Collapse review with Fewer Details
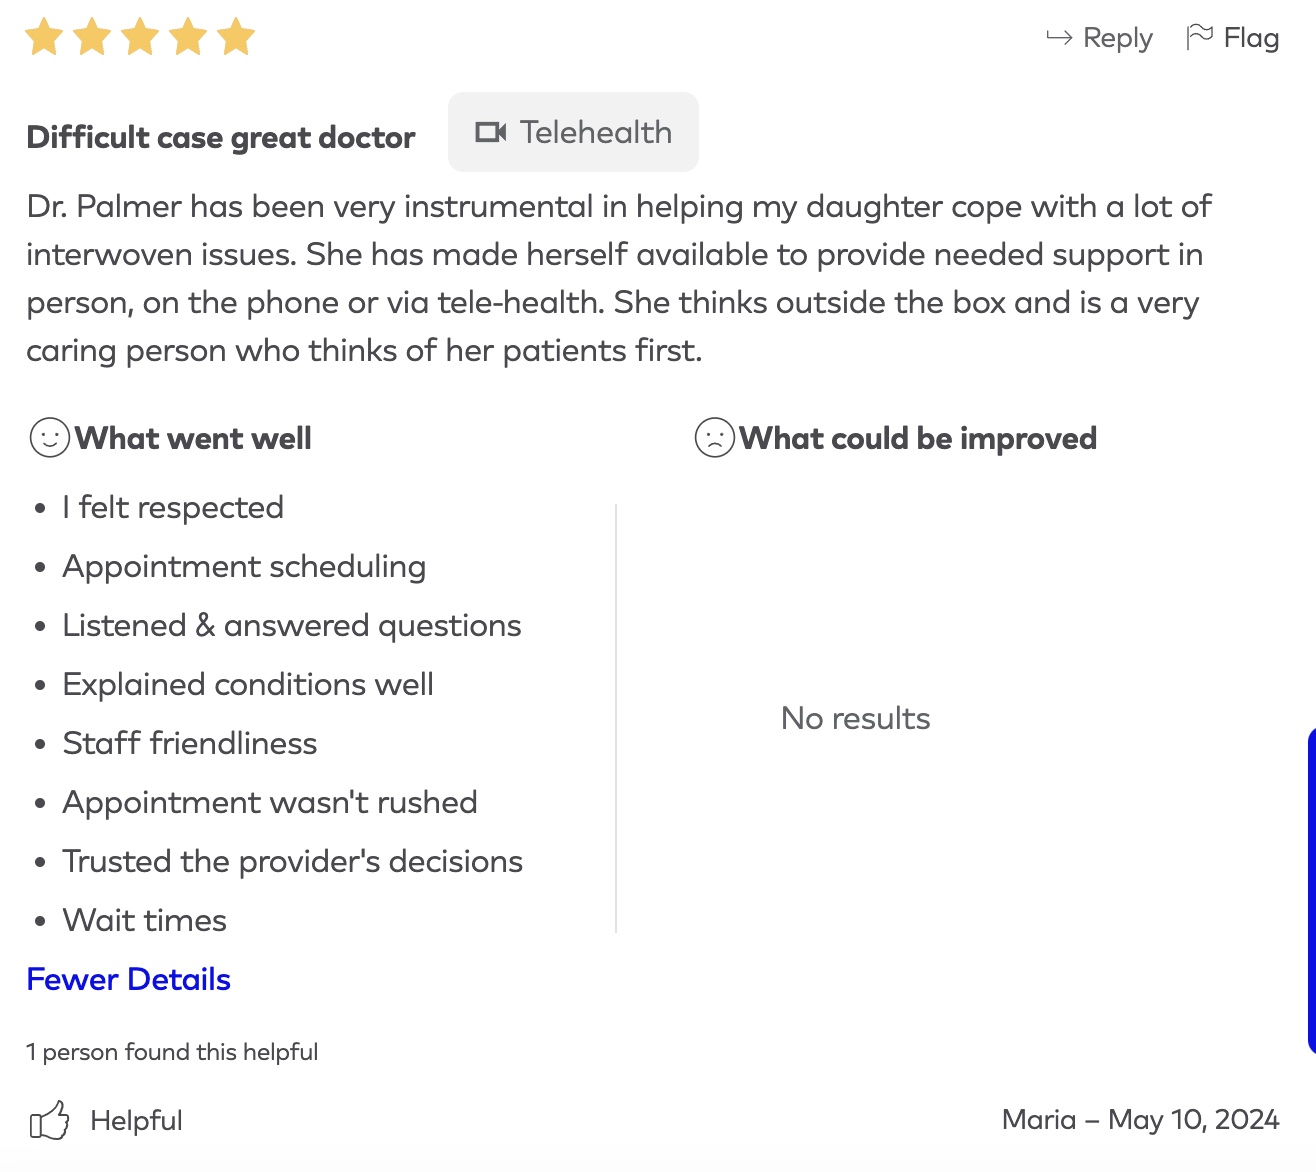This screenshot has width=1316, height=1172. tap(129, 979)
